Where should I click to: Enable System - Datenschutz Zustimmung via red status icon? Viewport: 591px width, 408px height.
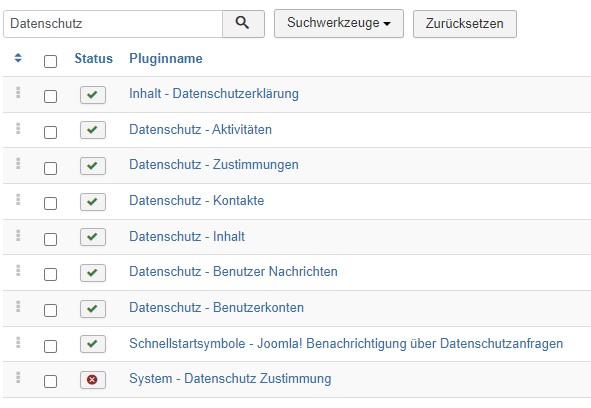click(93, 380)
